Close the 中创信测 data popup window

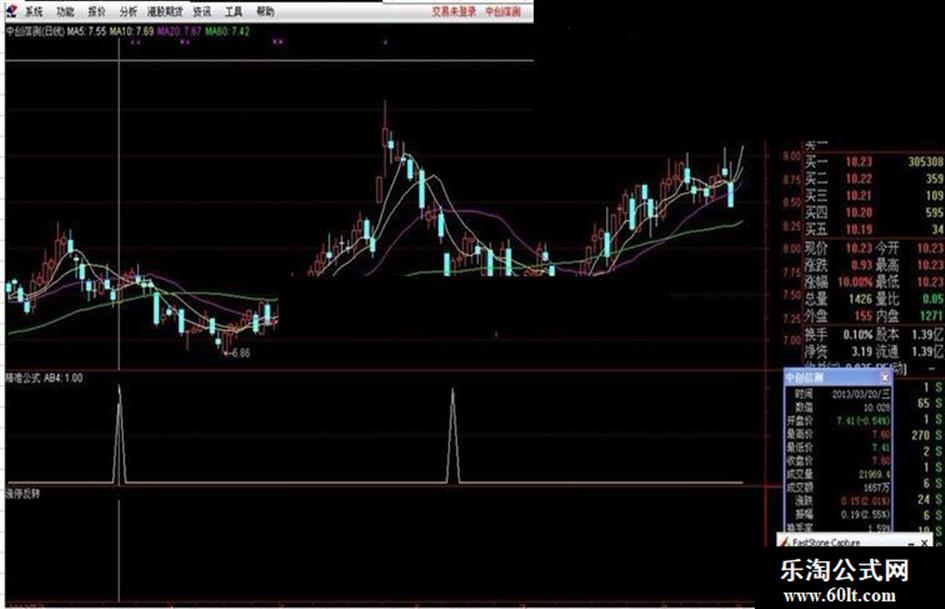(x=885, y=377)
